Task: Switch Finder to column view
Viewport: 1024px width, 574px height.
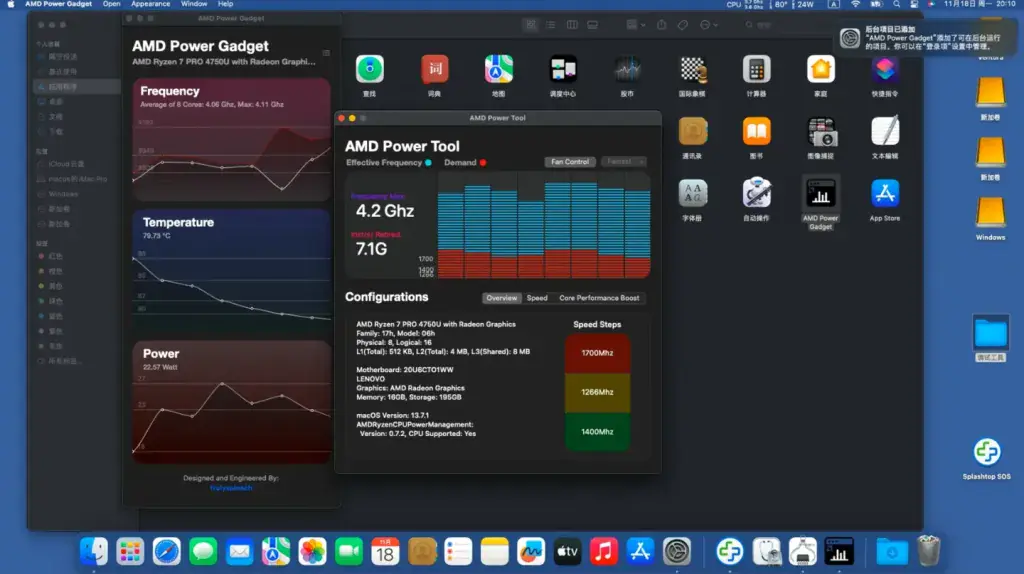Action: [x=572, y=25]
